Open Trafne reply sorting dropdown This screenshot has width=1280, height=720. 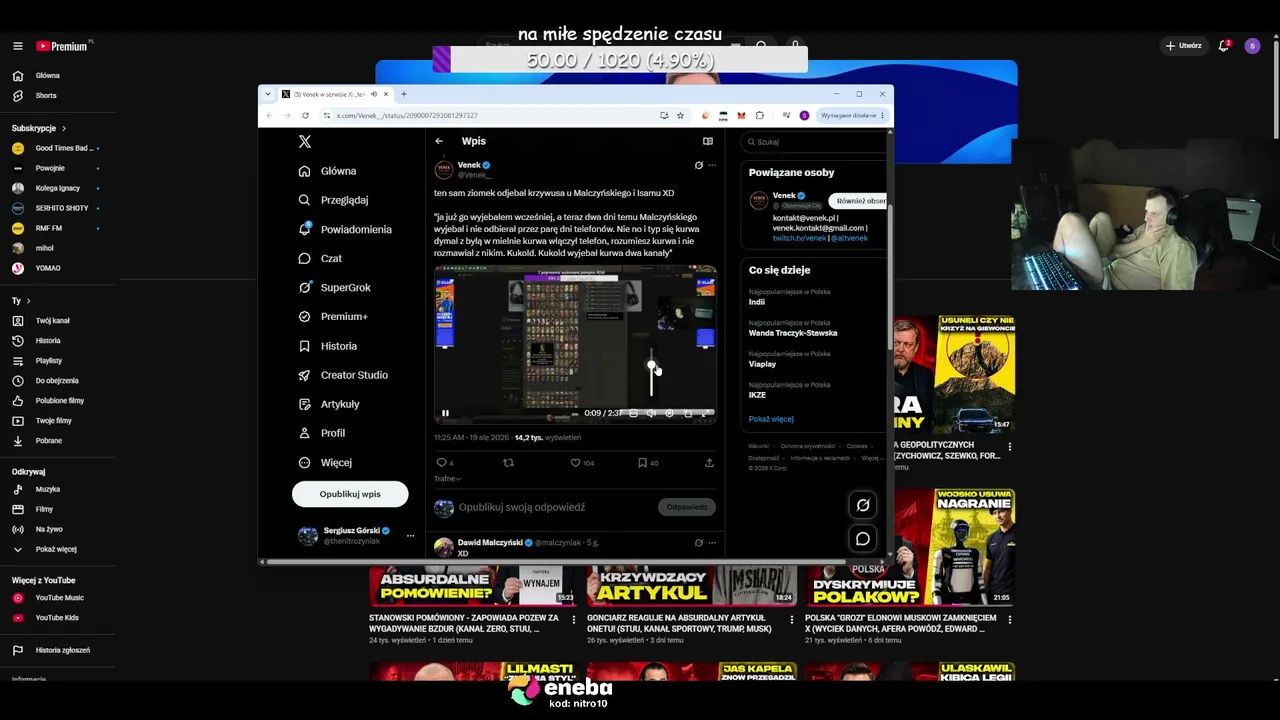click(447, 479)
